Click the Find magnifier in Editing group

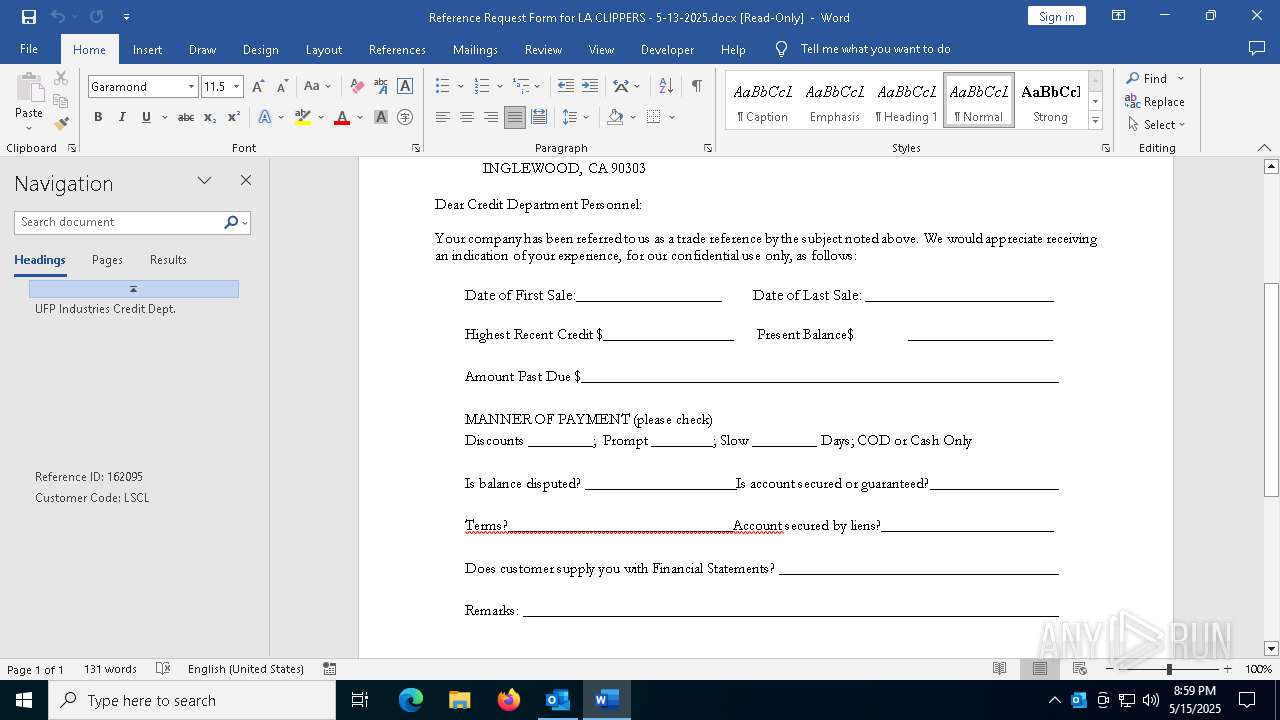click(1146, 78)
